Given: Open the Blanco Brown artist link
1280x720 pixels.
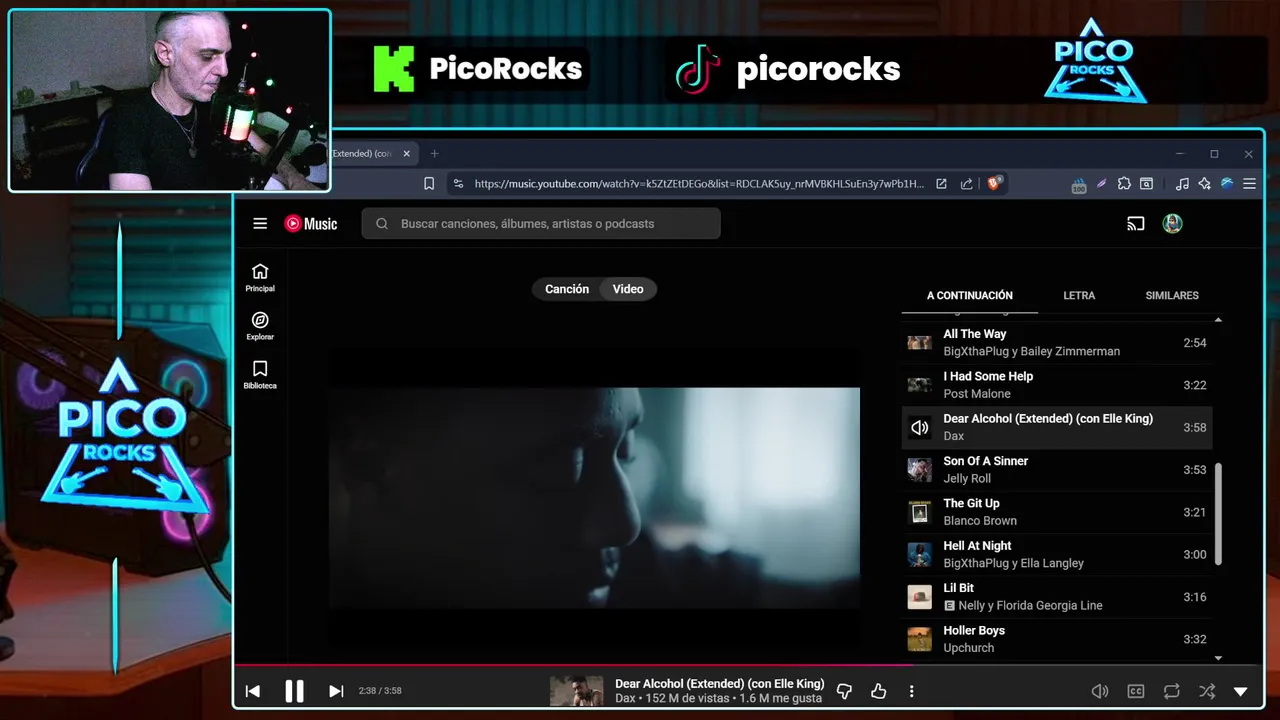Looking at the screenshot, I should tap(980, 521).
